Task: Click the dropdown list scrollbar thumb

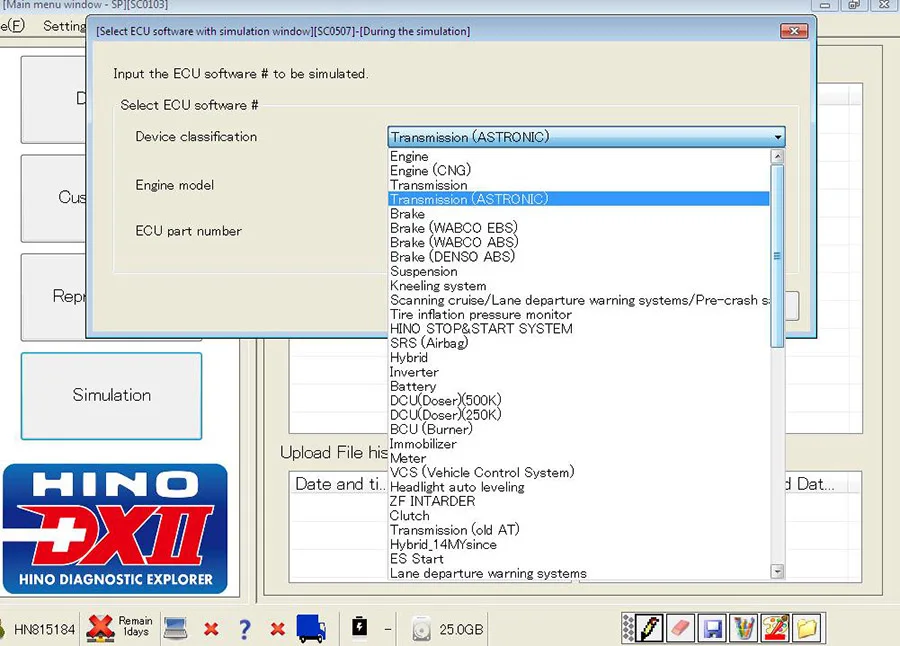Action: [777, 256]
